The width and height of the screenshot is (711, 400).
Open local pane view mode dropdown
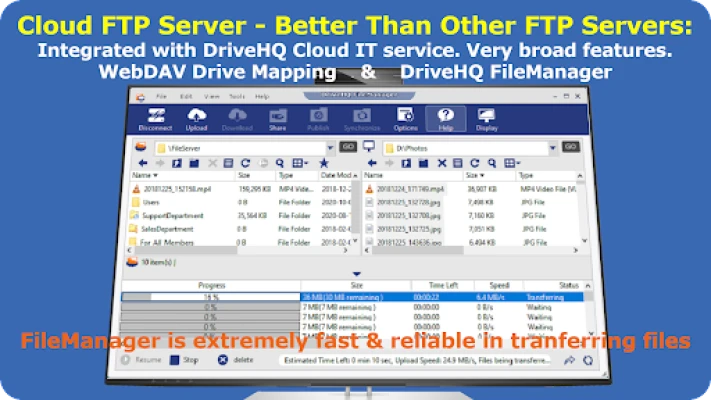click(512, 163)
